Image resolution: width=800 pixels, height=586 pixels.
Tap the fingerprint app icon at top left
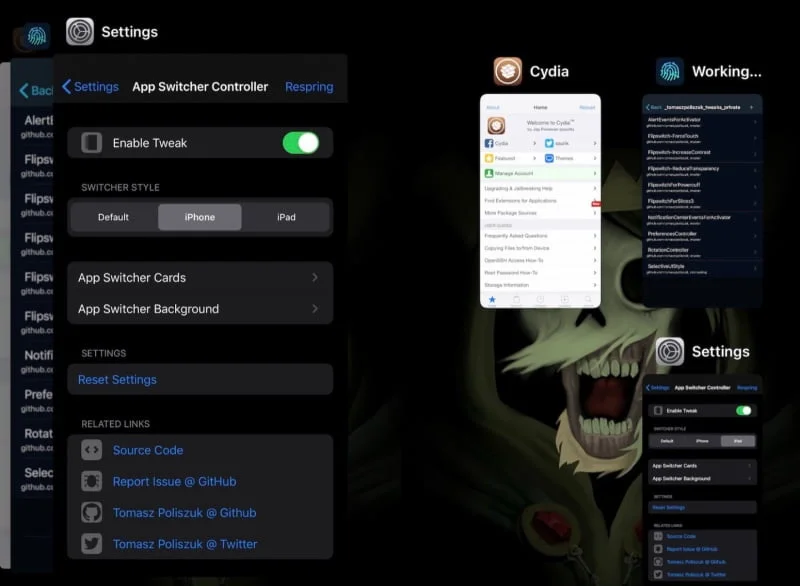tap(36, 36)
